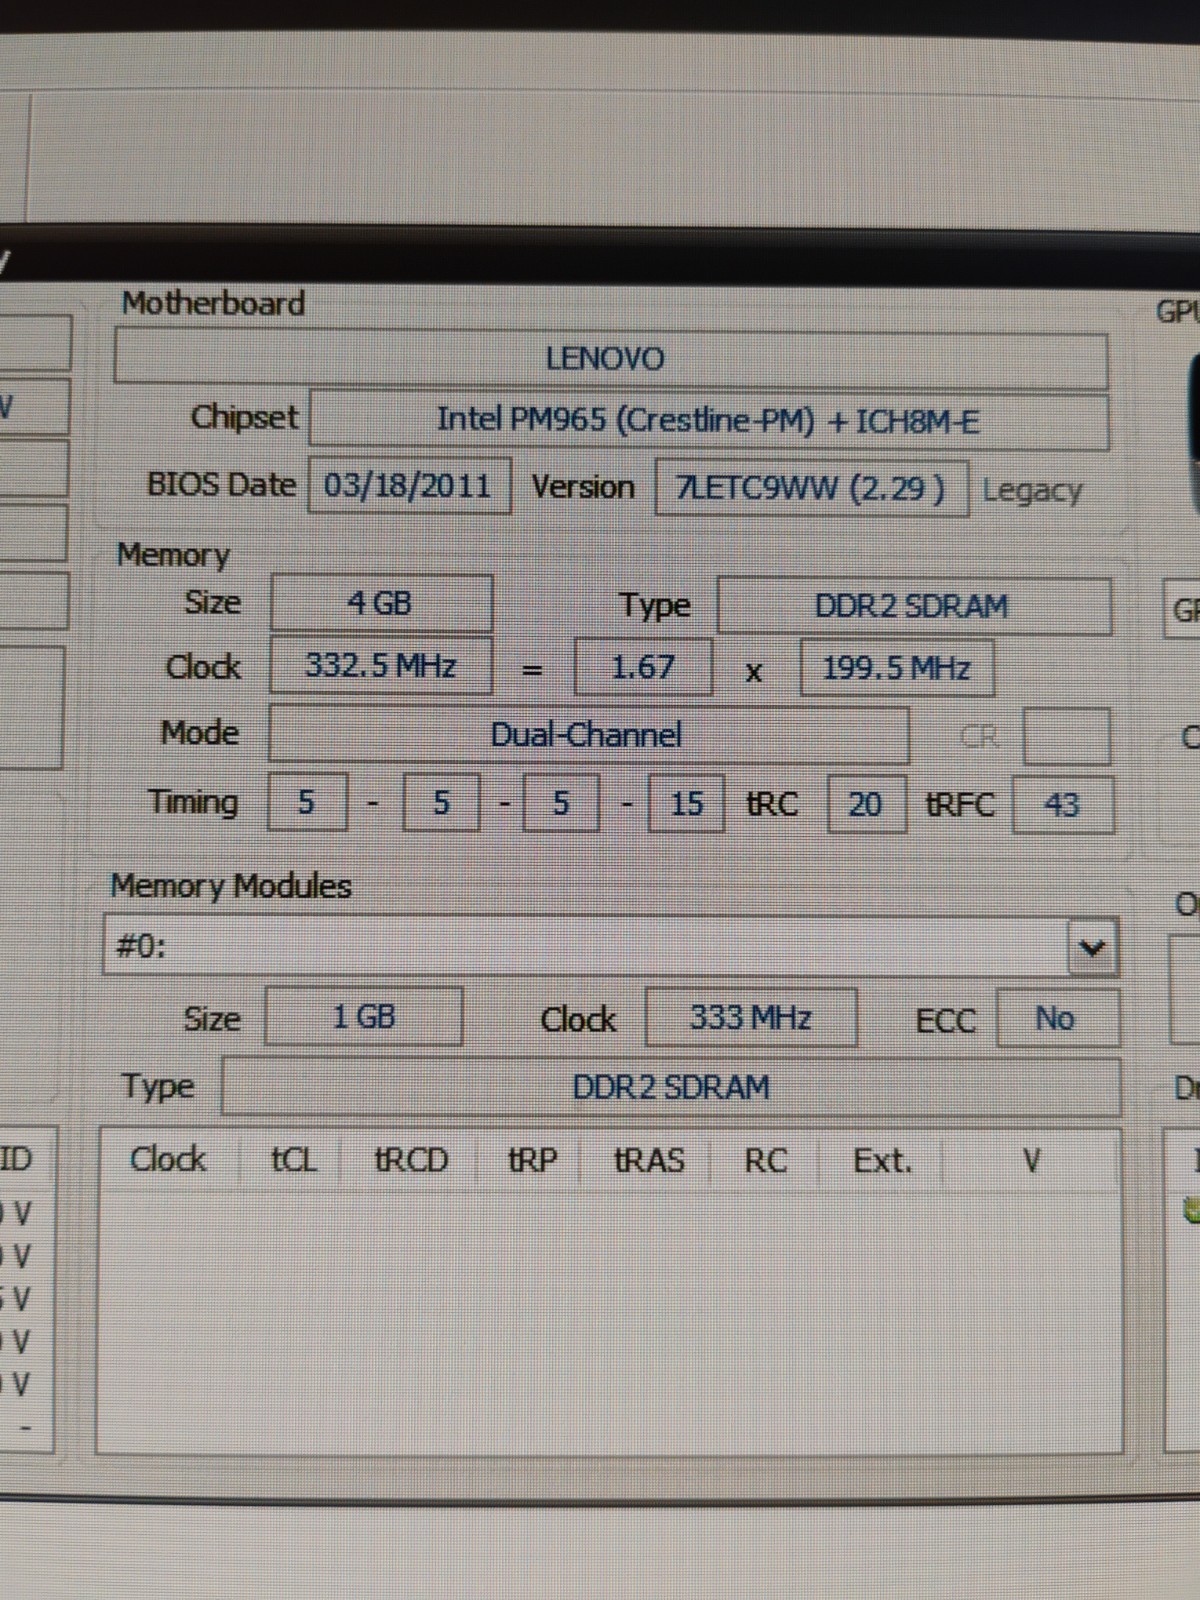Click BIOS date value 03/18/2011

click(x=408, y=486)
